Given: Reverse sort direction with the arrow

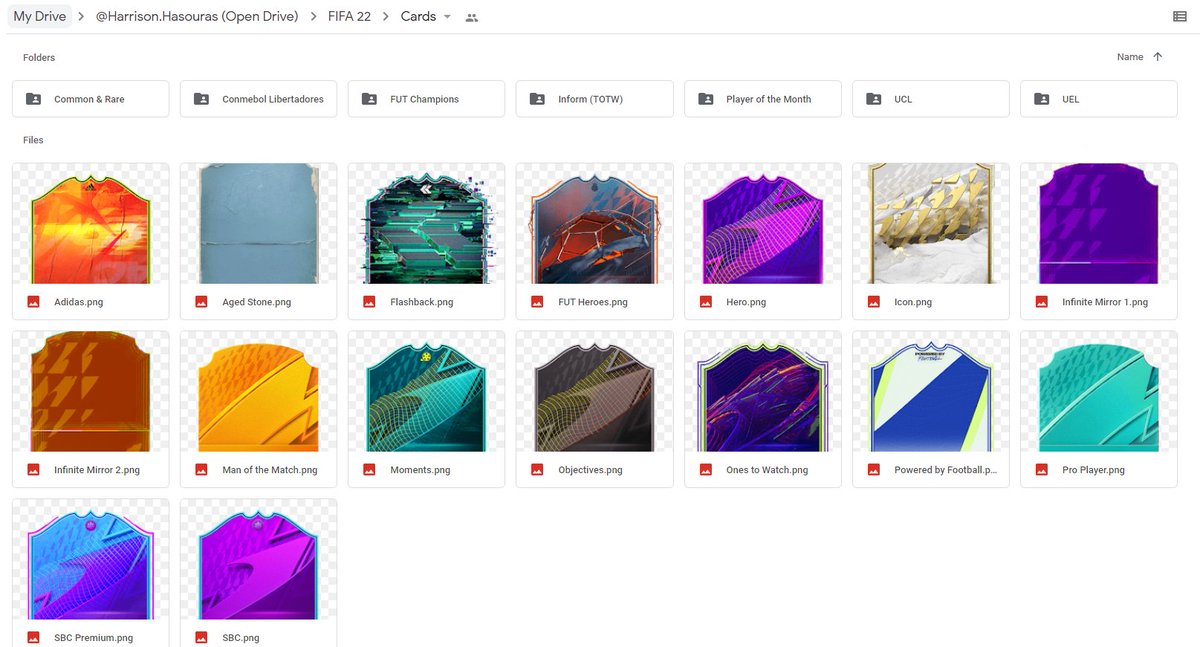Looking at the screenshot, I should [1158, 57].
